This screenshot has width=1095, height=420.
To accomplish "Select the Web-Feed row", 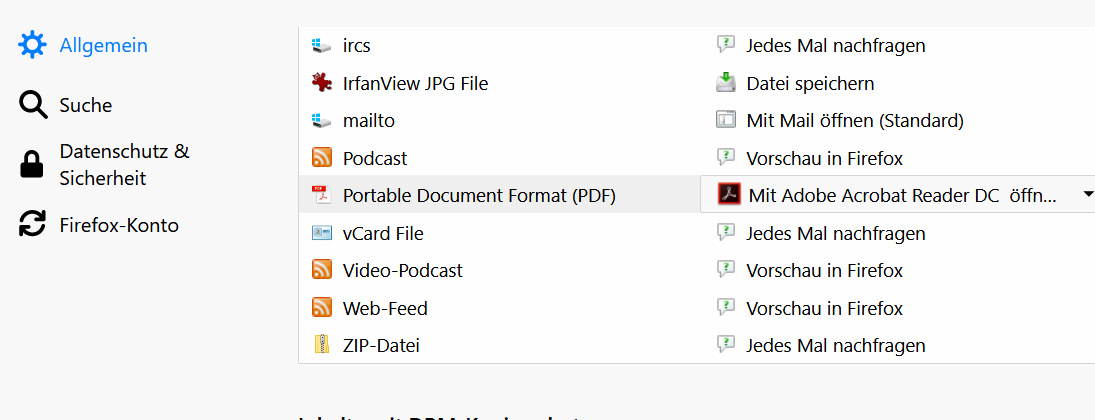I will click(385, 308).
